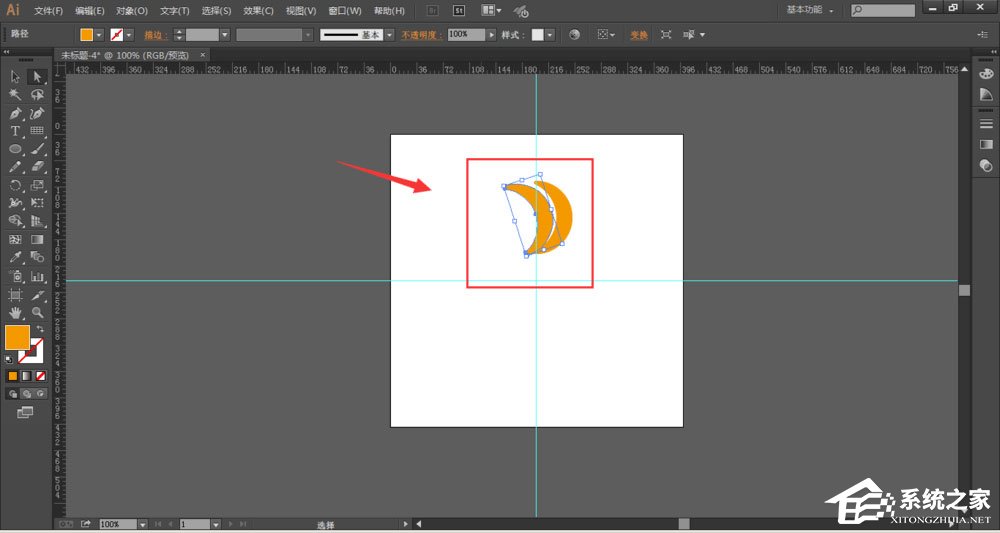The height and width of the screenshot is (533, 1000).
Task: Swap fill and stroke colors
Action: (x=40, y=329)
